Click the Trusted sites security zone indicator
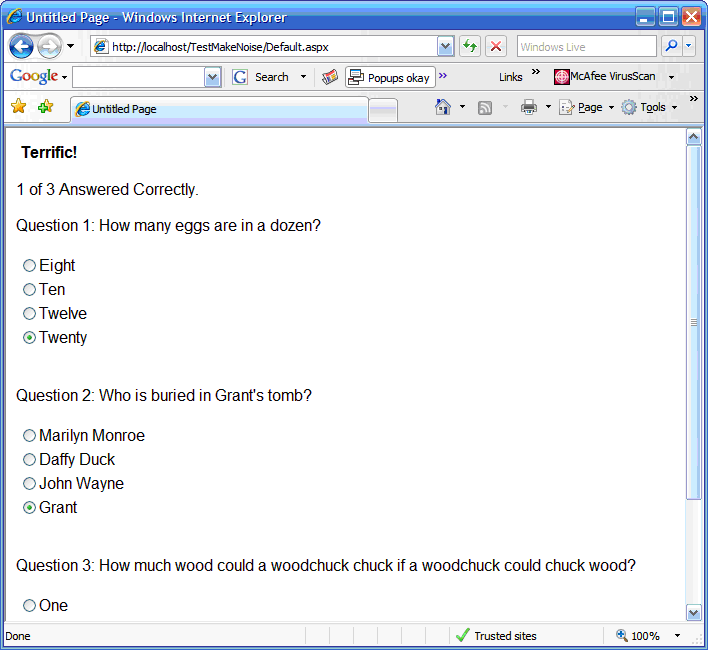This screenshot has width=708, height=650. click(496, 636)
